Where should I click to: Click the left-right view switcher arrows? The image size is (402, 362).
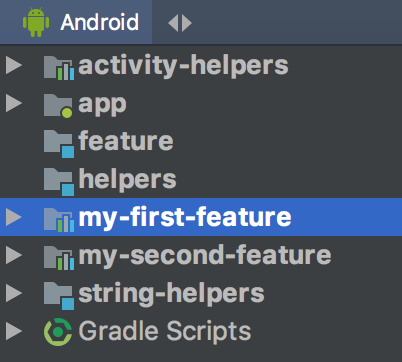(x=180, y=23)
